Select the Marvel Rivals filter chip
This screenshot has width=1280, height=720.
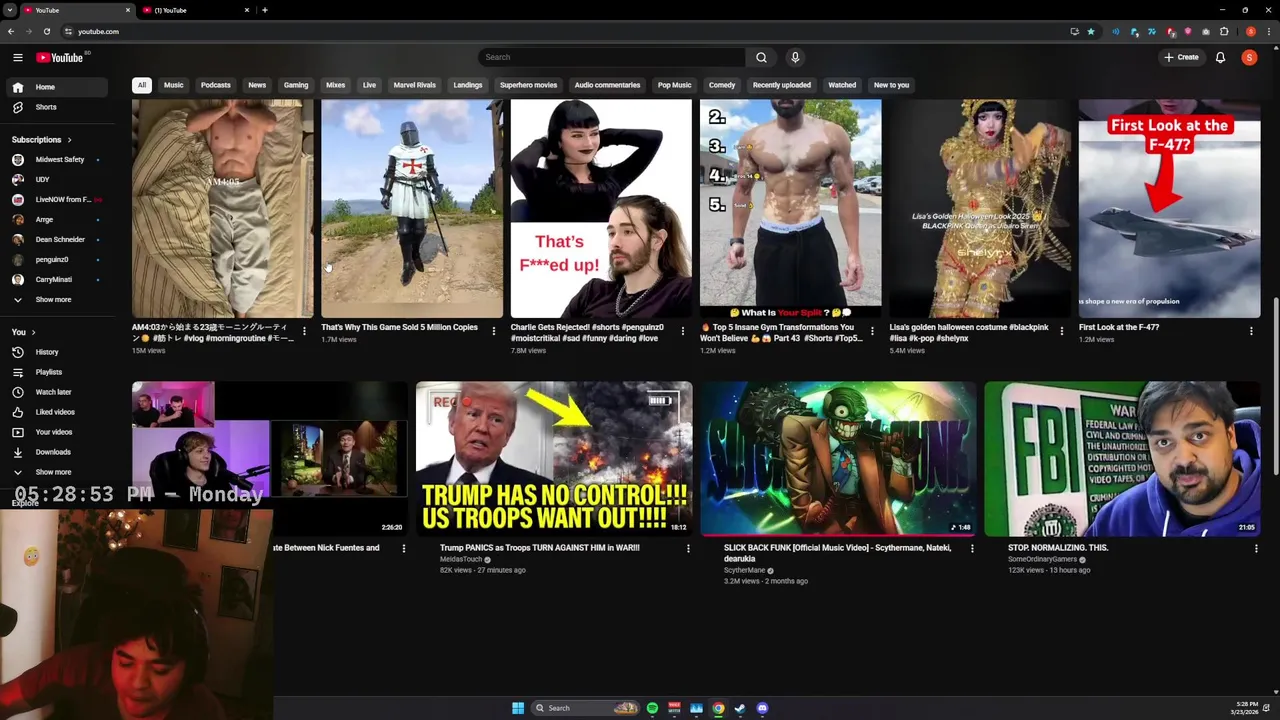point(414,85)
